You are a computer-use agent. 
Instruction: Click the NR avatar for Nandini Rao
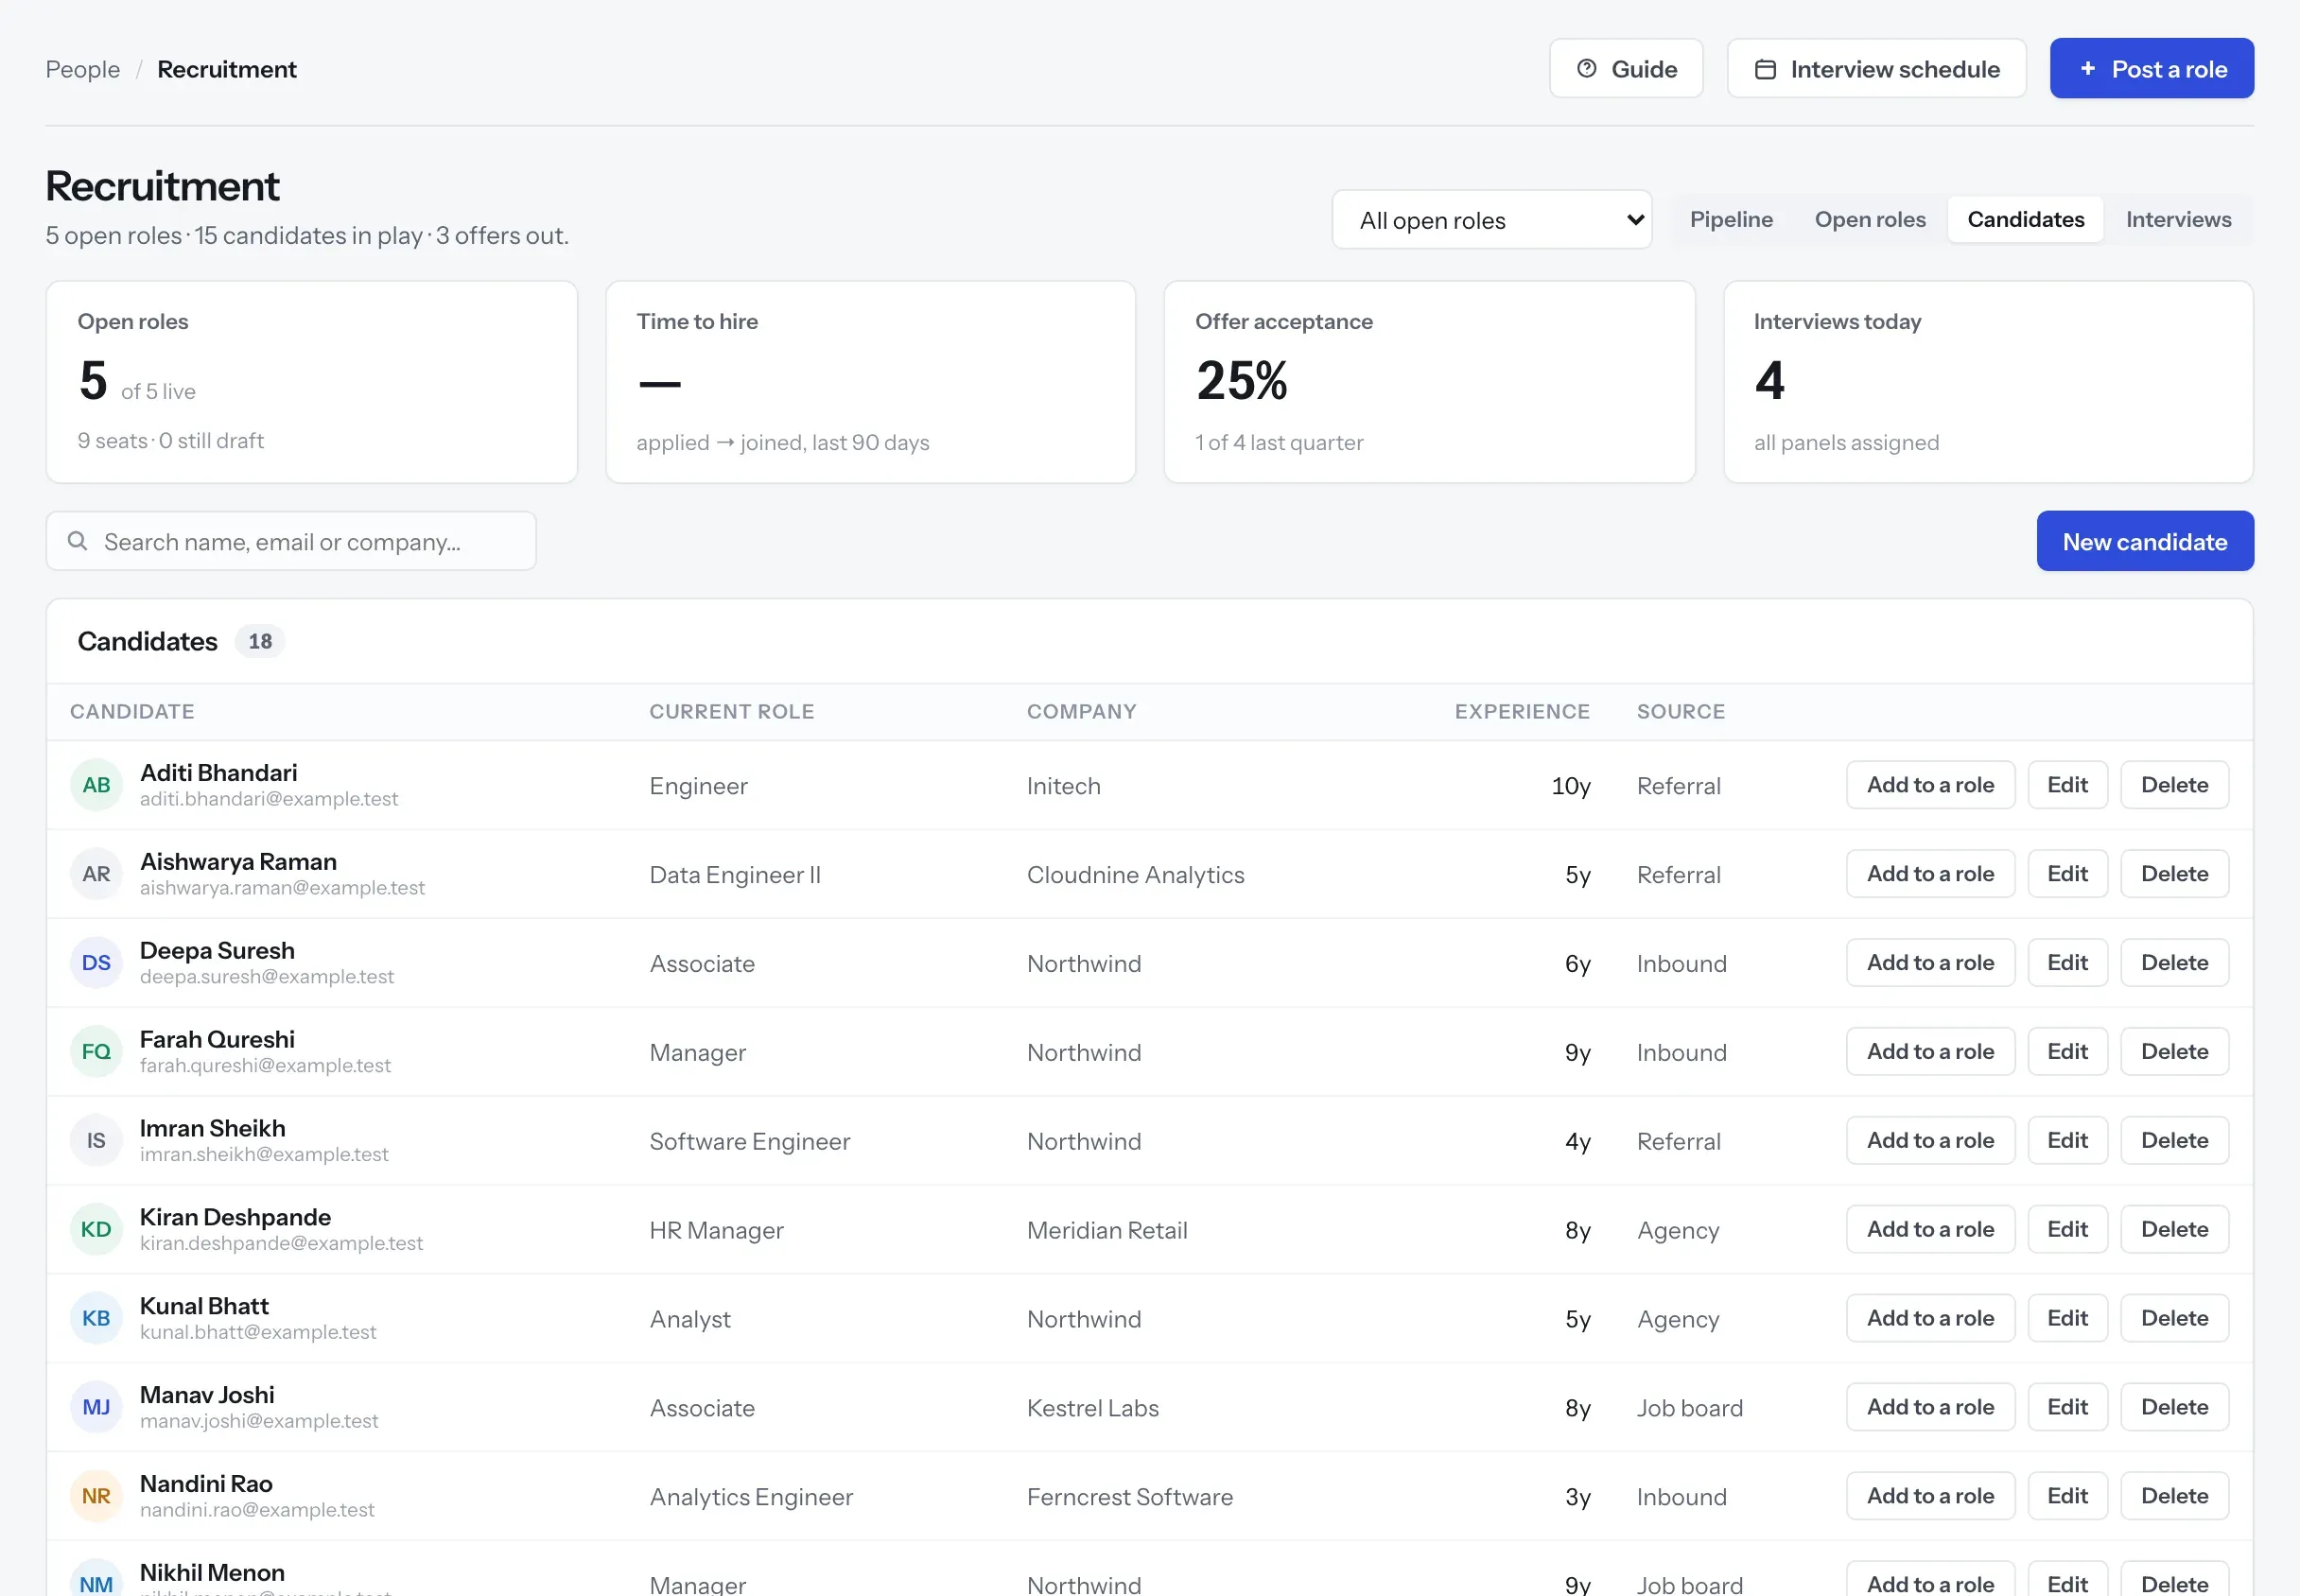pos(96,1496)
